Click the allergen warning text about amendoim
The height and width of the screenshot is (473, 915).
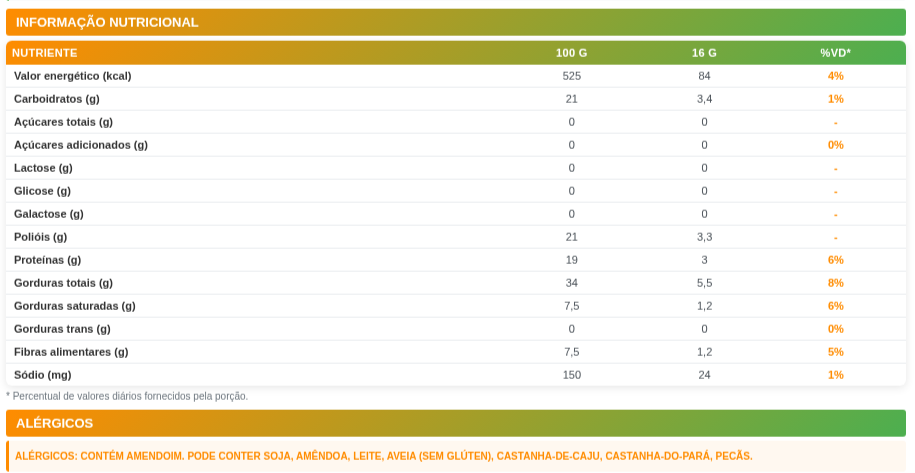[x=383, y=456]
